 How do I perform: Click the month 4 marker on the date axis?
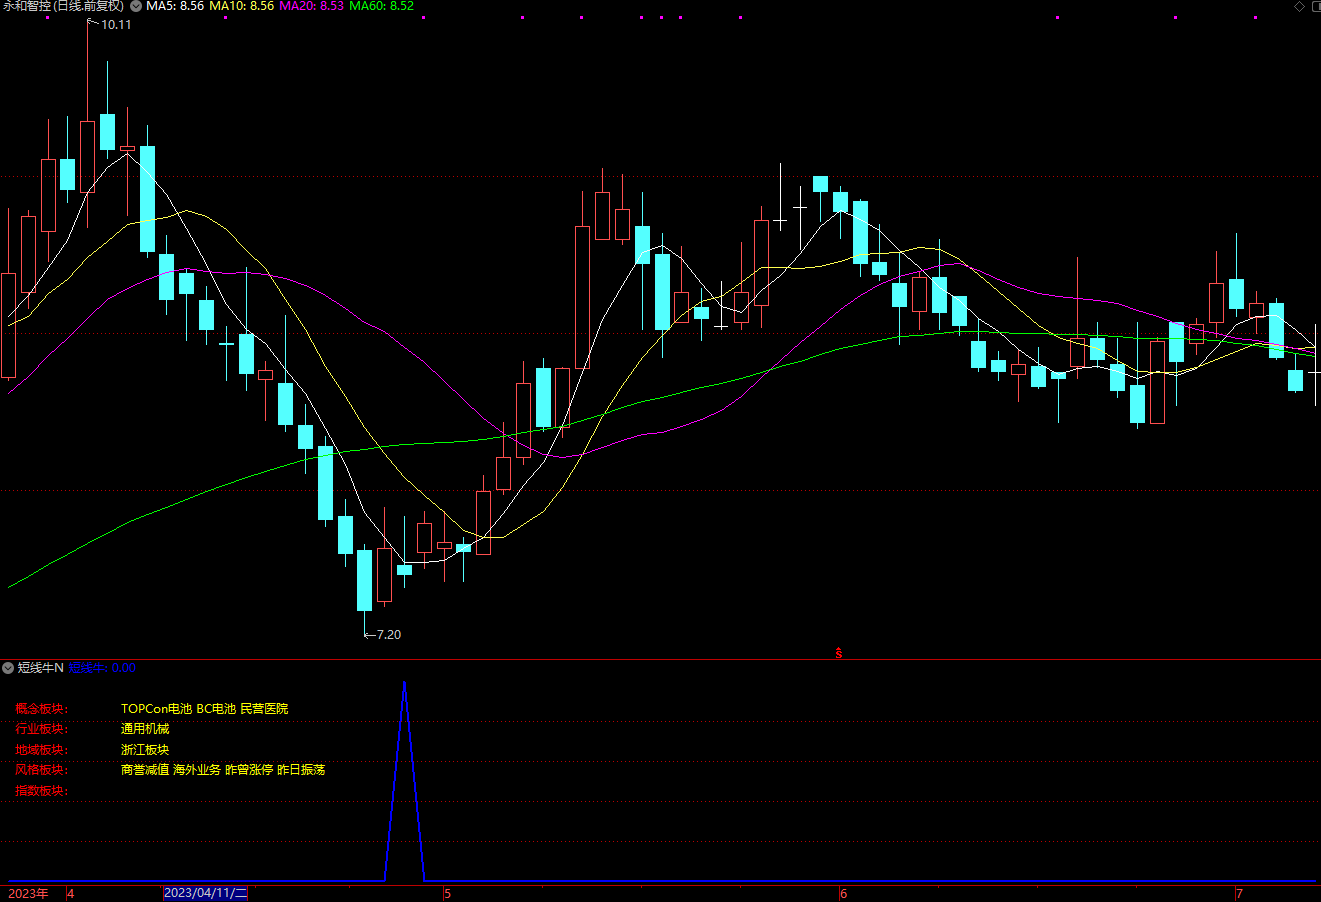coord(70,893)
